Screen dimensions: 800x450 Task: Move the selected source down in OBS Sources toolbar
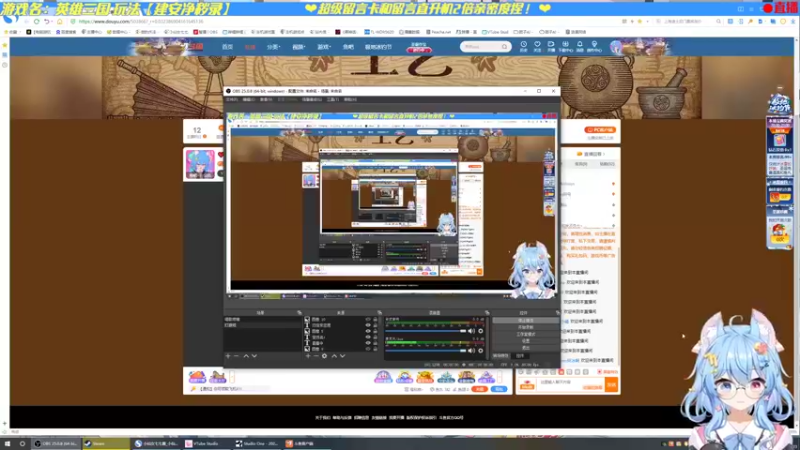pyautogui.click(x=342, y=356)
